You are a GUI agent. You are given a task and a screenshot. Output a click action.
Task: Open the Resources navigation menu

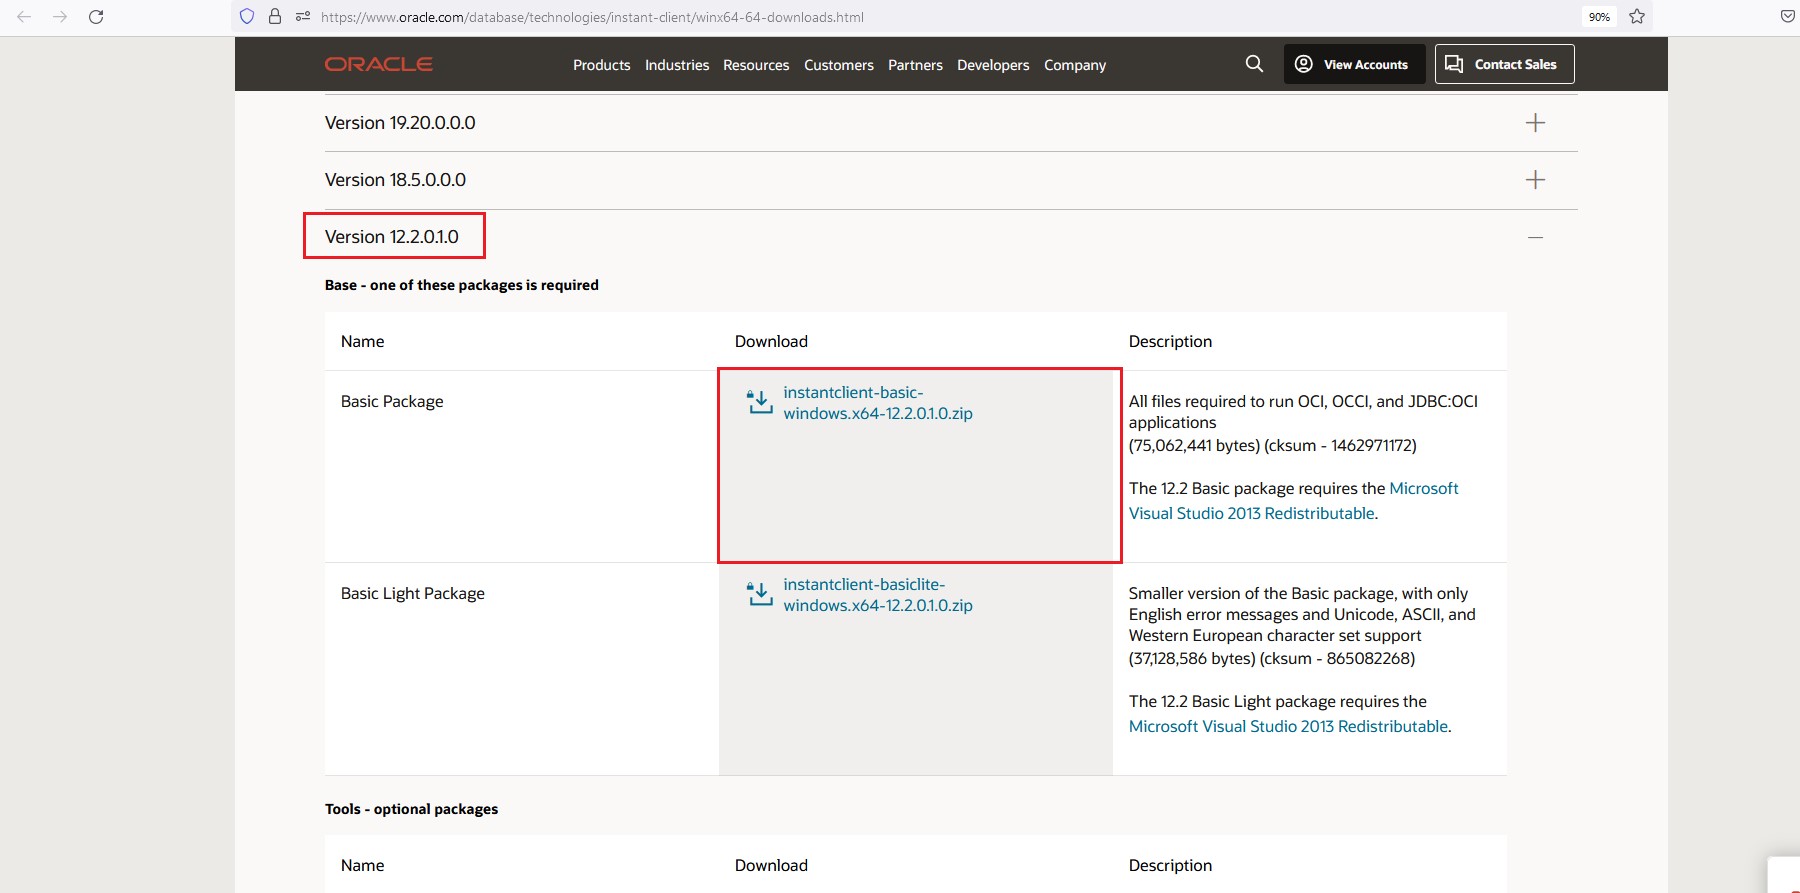click(x=755, y=65)
